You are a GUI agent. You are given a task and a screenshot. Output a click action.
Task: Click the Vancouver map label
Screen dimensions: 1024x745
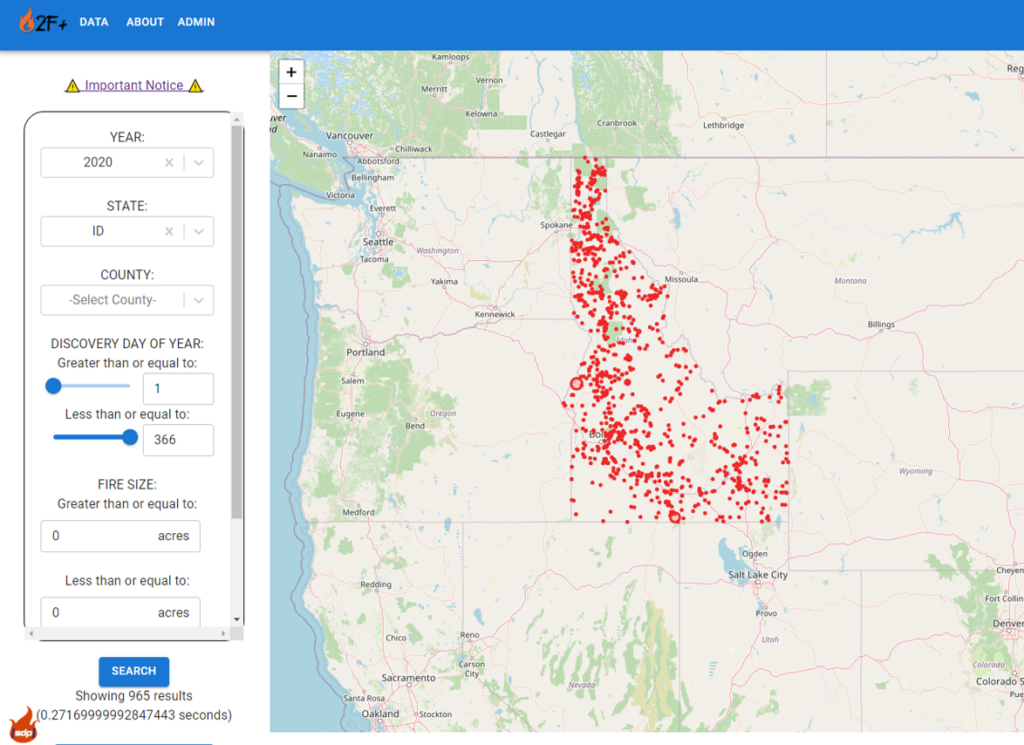pos(349,135)
